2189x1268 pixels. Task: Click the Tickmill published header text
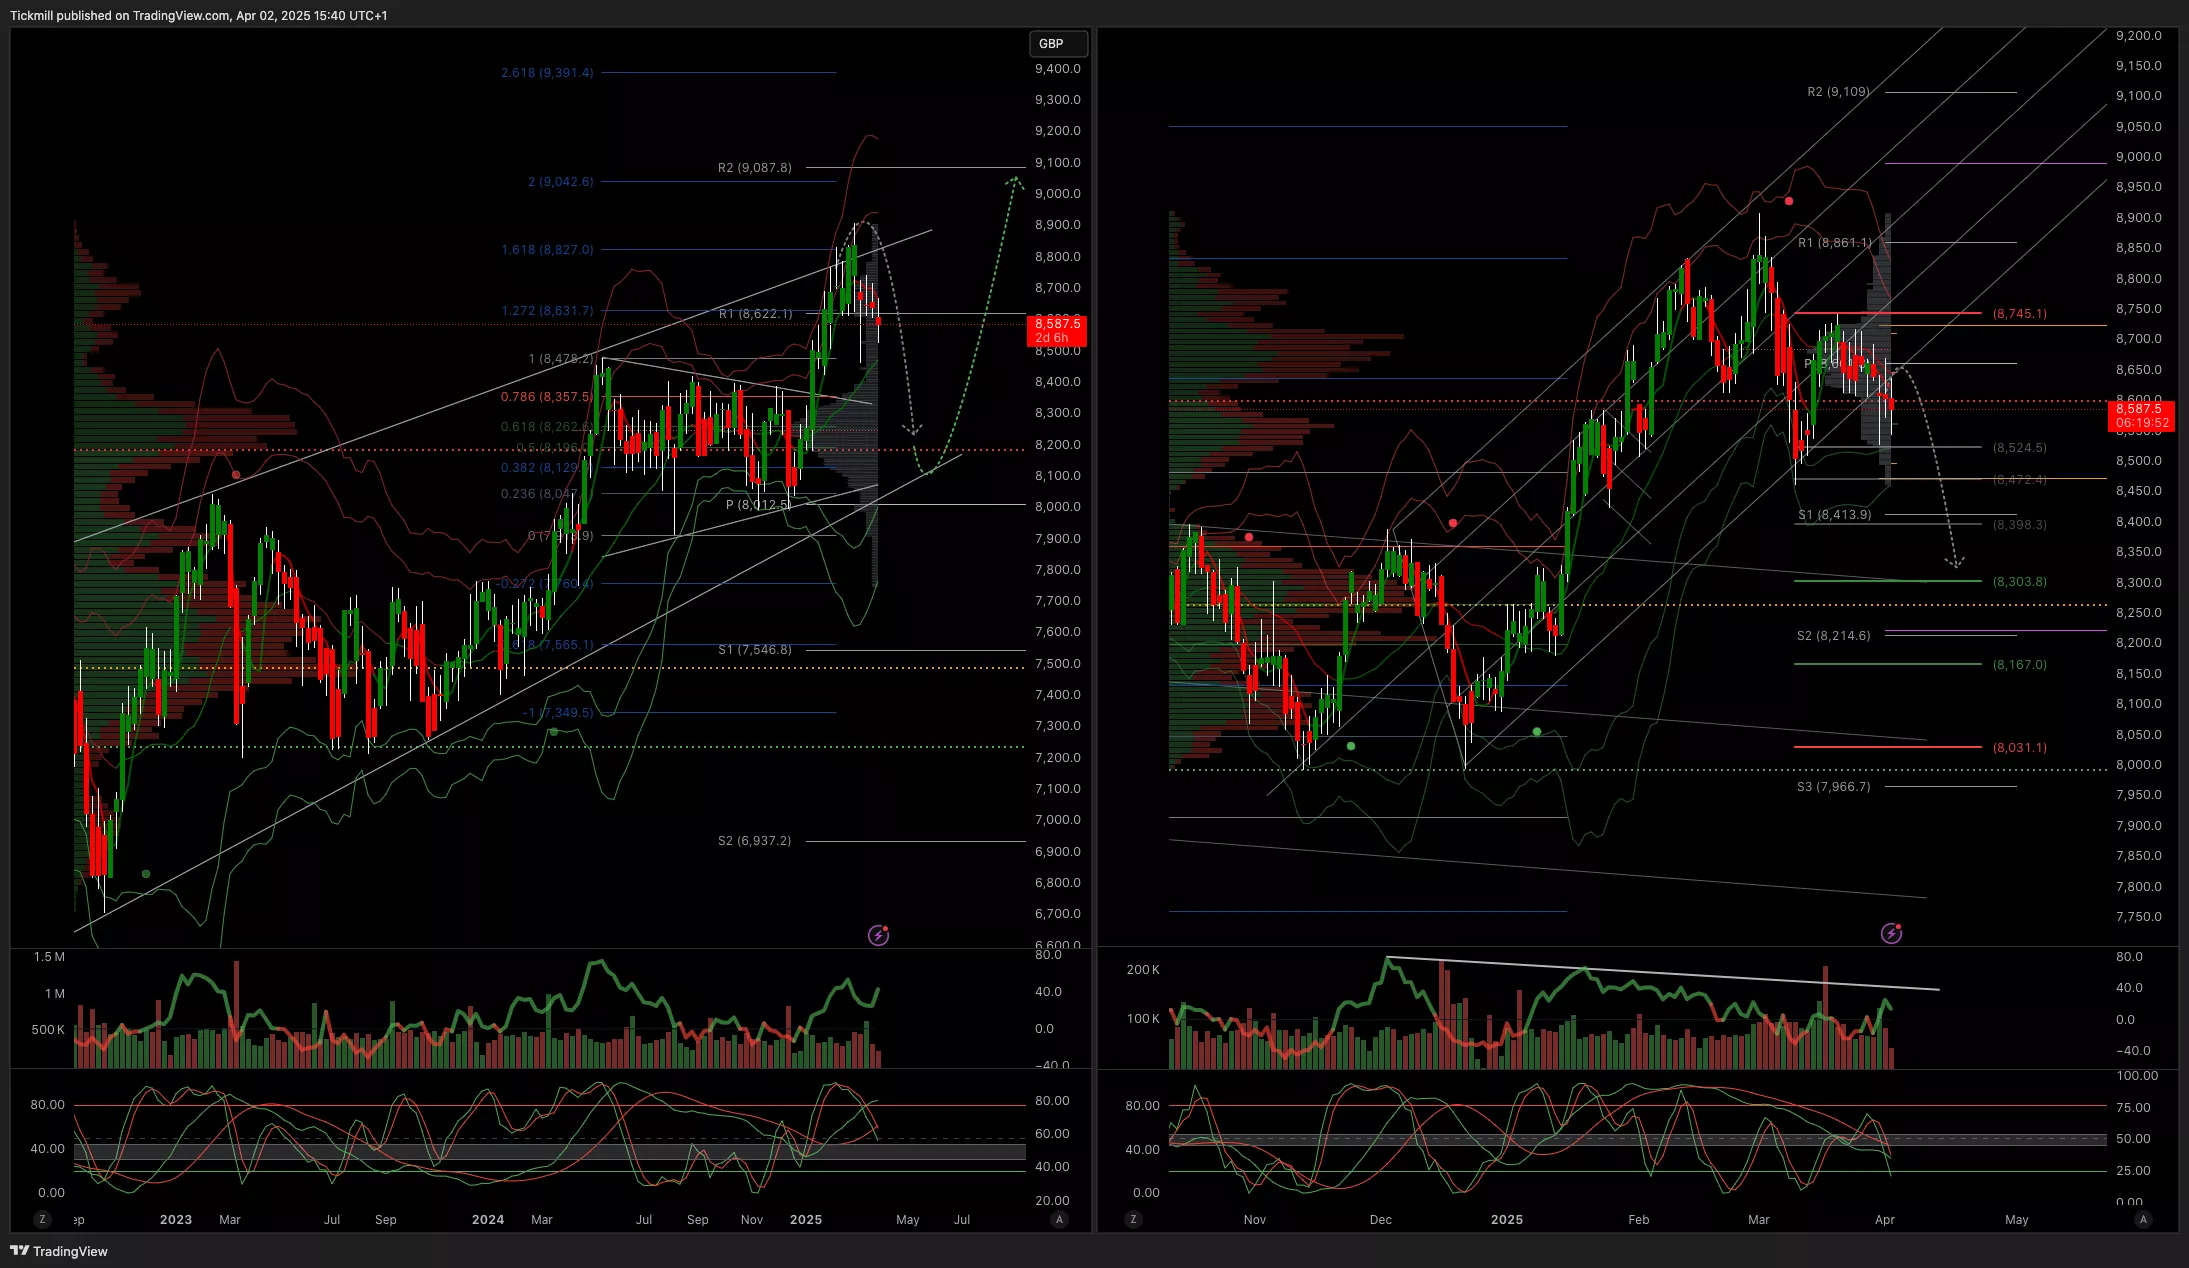tap(198, 15)
